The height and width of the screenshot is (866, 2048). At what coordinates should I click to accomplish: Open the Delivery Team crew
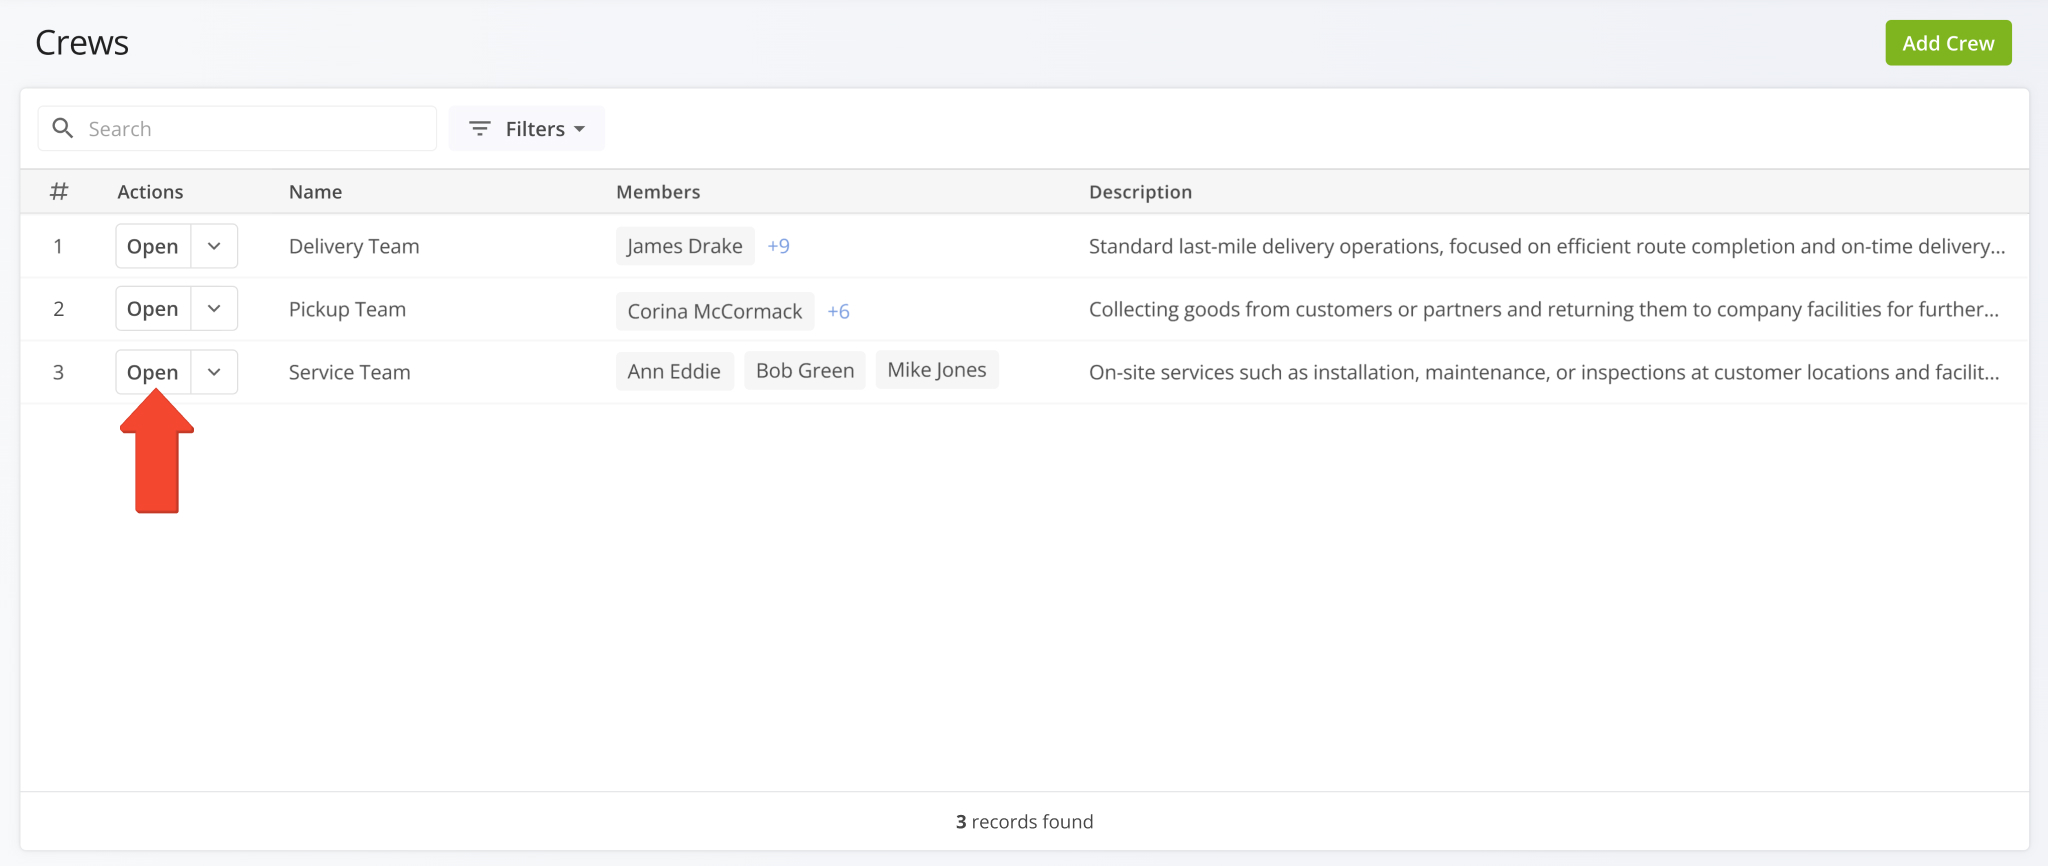[153, 246]
